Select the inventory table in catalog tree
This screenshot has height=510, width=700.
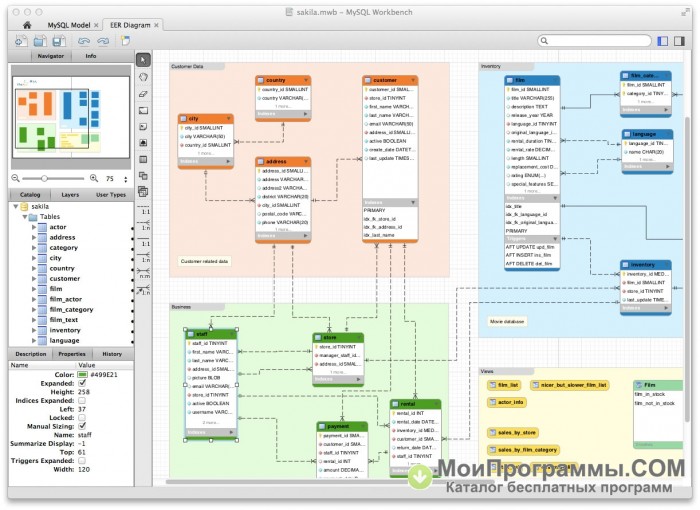pos(65,330)
